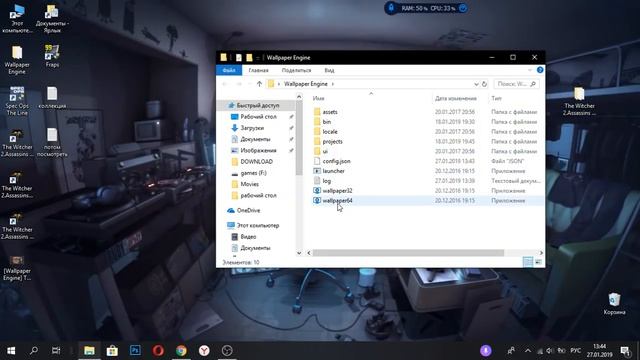Refresh the Wallpaper Engine folder view
This screenshot has height=360, width=640.
point(484,84)
